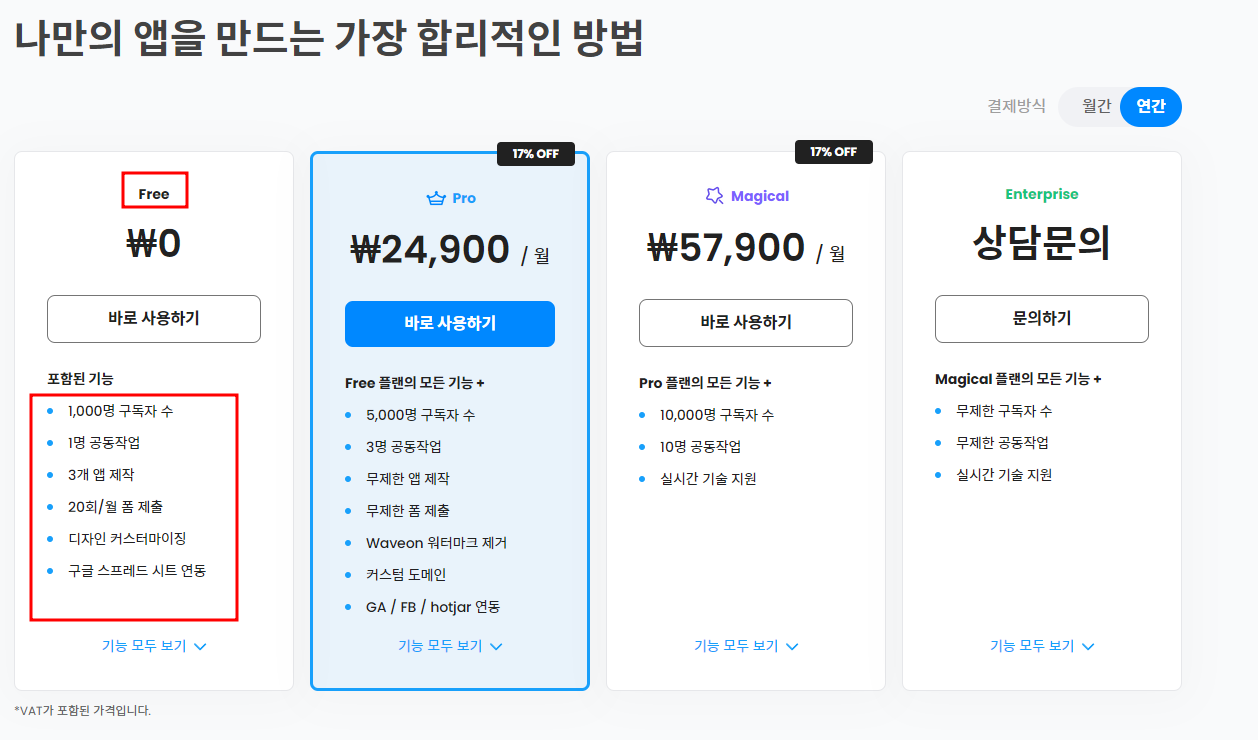Click 문의하기 on the Enterprise card
Image resolution: width=1258 pixels, height=740 pixels.
[1041, 318]
